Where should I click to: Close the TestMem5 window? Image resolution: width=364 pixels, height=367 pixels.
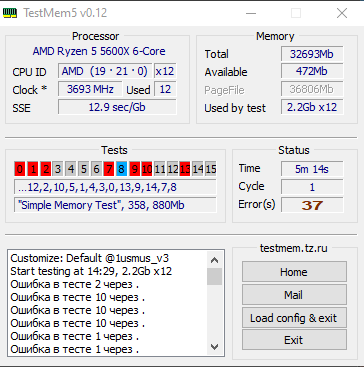(342, 13)
